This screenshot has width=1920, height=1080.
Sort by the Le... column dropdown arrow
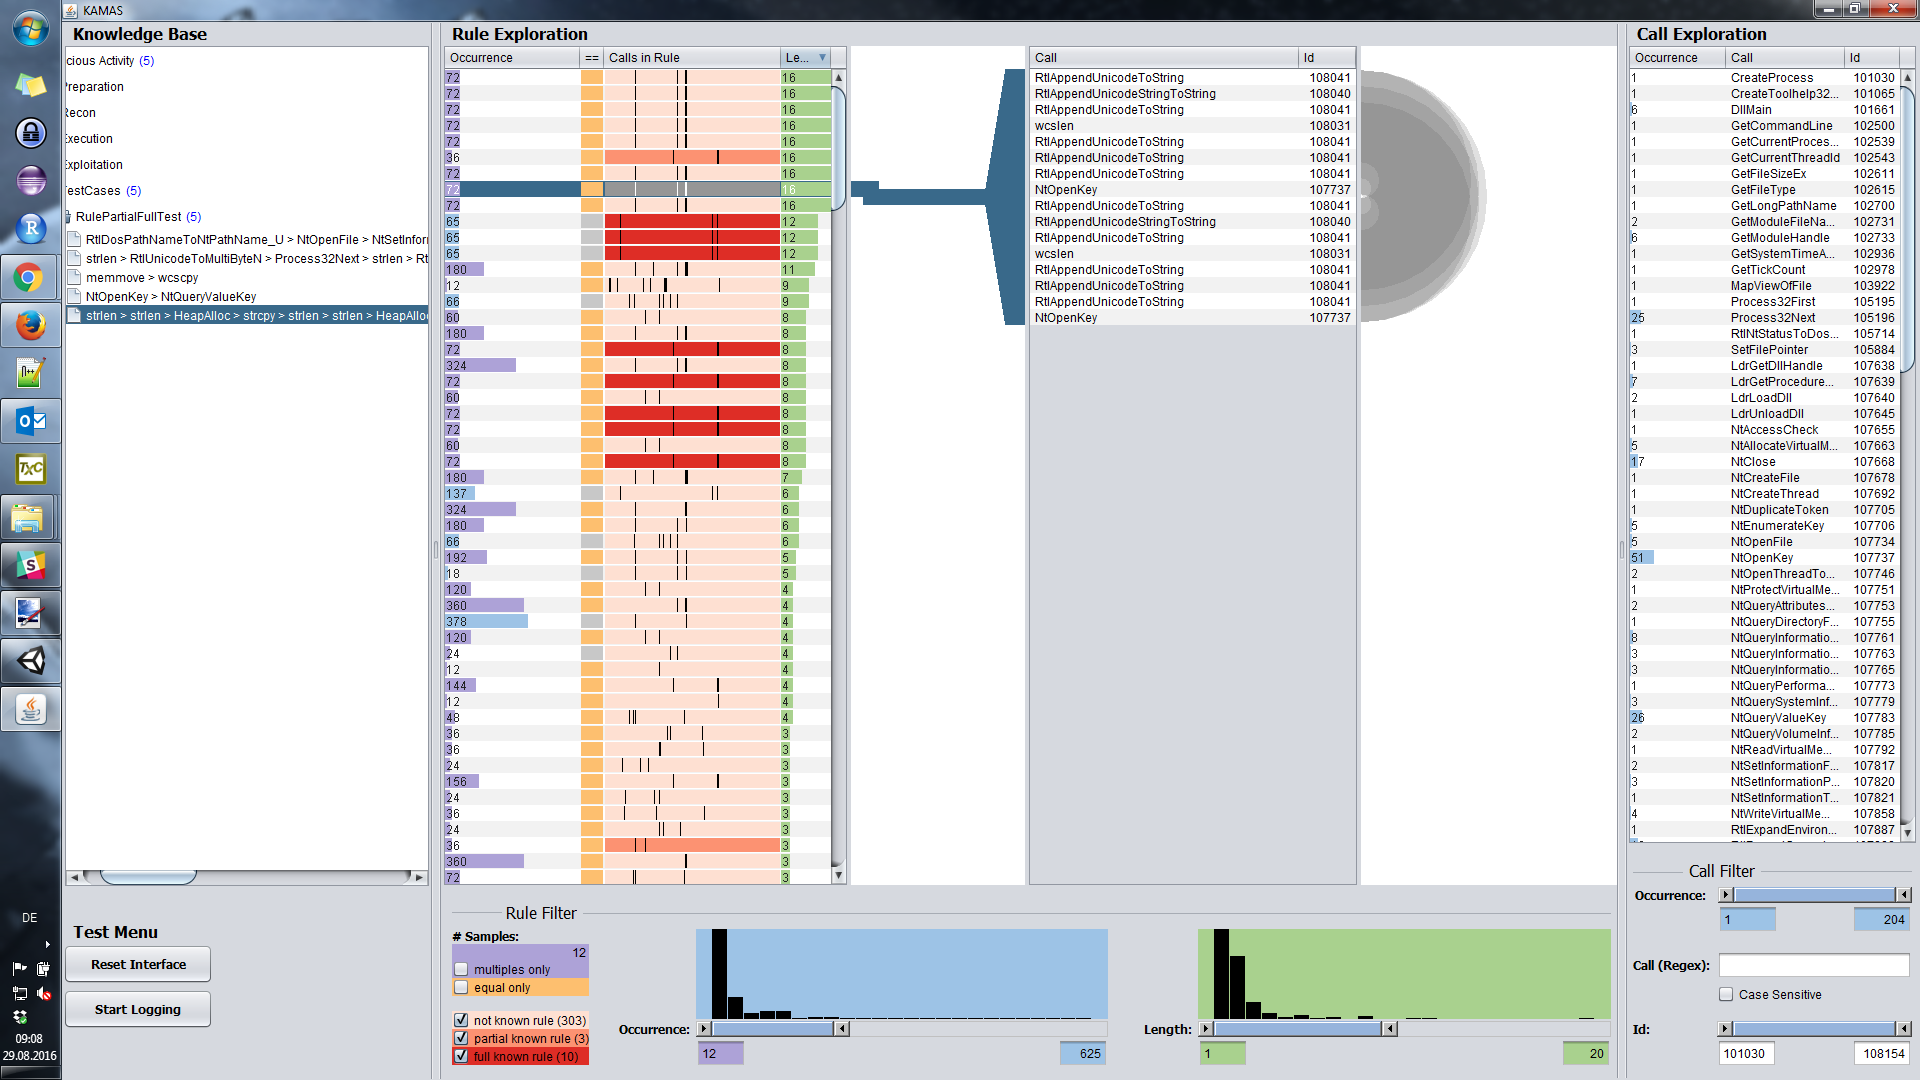[822, 58]
